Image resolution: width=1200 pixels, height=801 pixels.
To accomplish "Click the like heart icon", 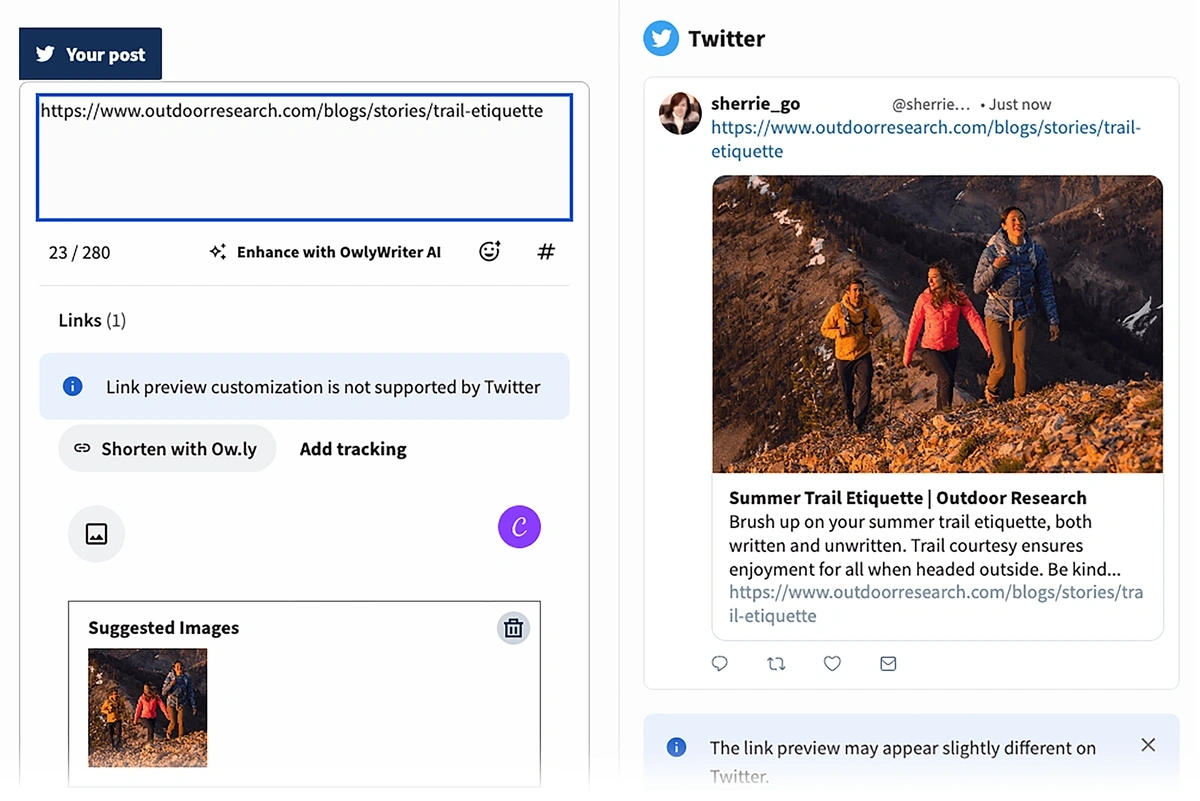I will pyautogui.click(x=832, y=663).
